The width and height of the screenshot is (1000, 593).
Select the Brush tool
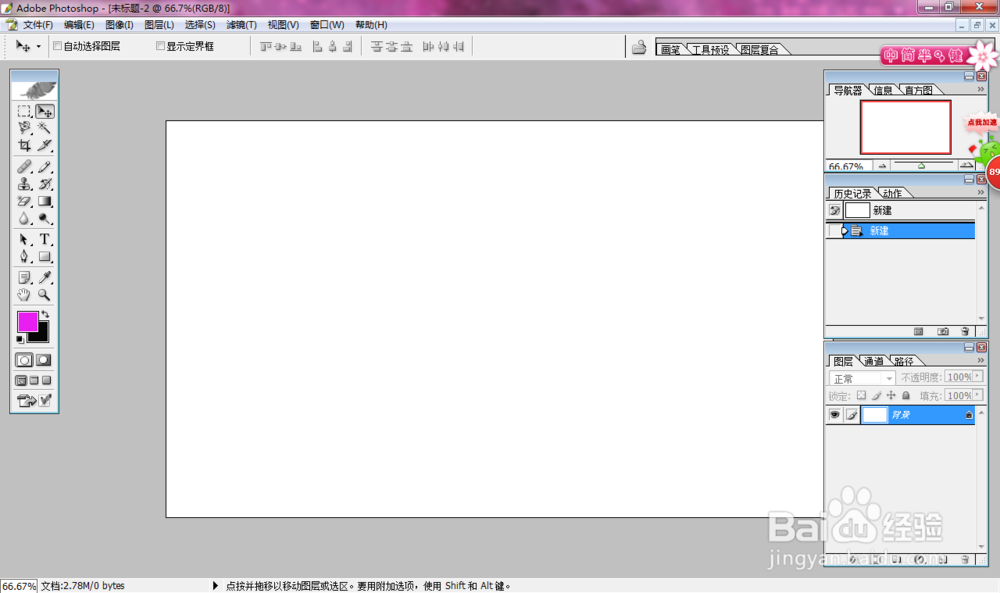point(45,167)
